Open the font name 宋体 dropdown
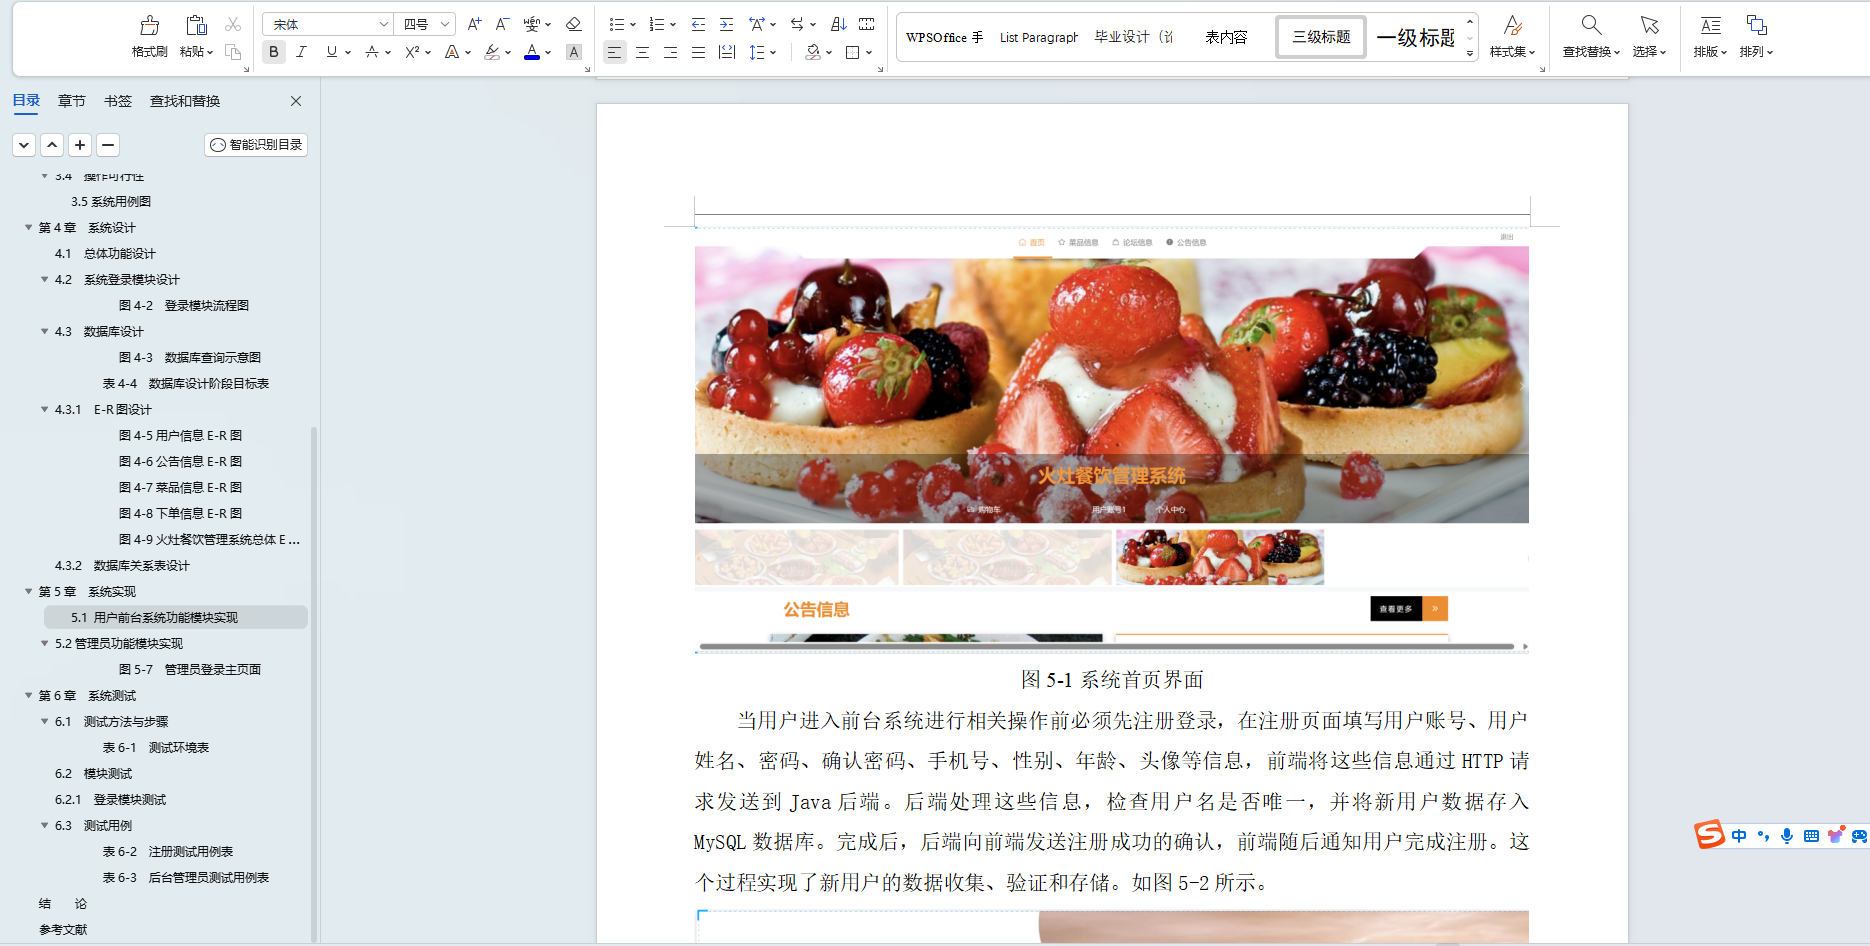 coord(383,24)
